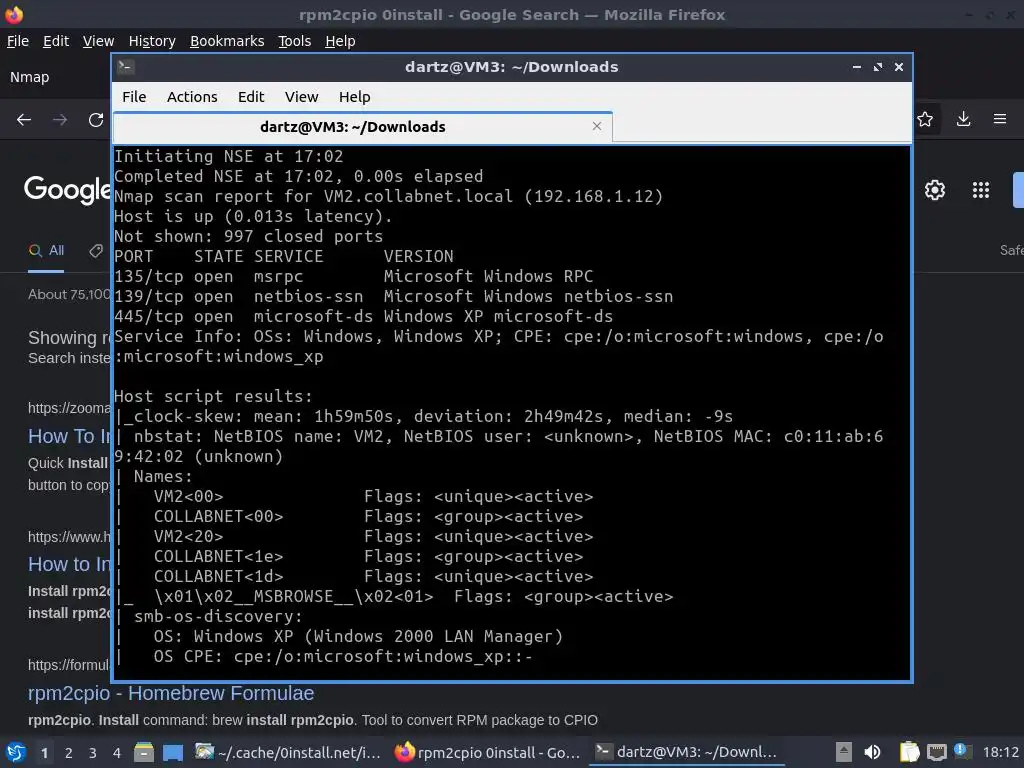Switch to workspace 1
1024x768 pixels.
44,753
